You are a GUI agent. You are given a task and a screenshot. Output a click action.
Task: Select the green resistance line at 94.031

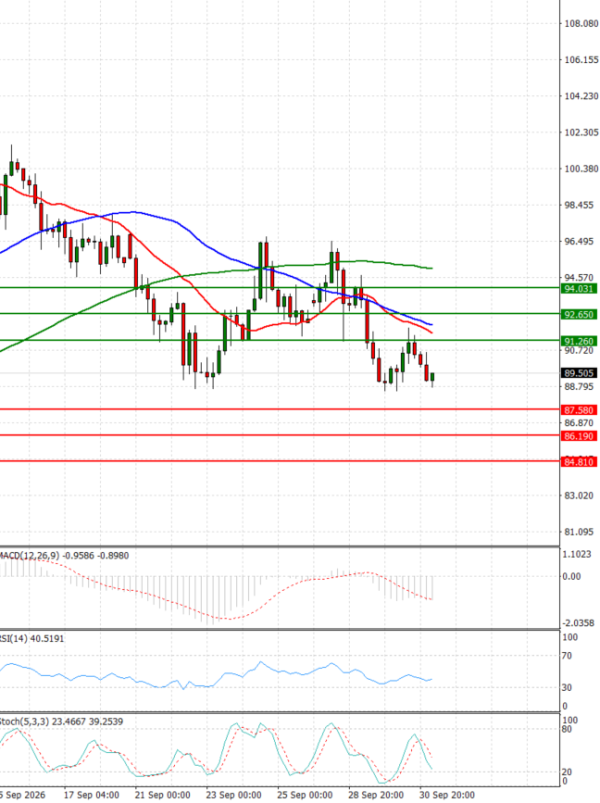coord(280,288)
